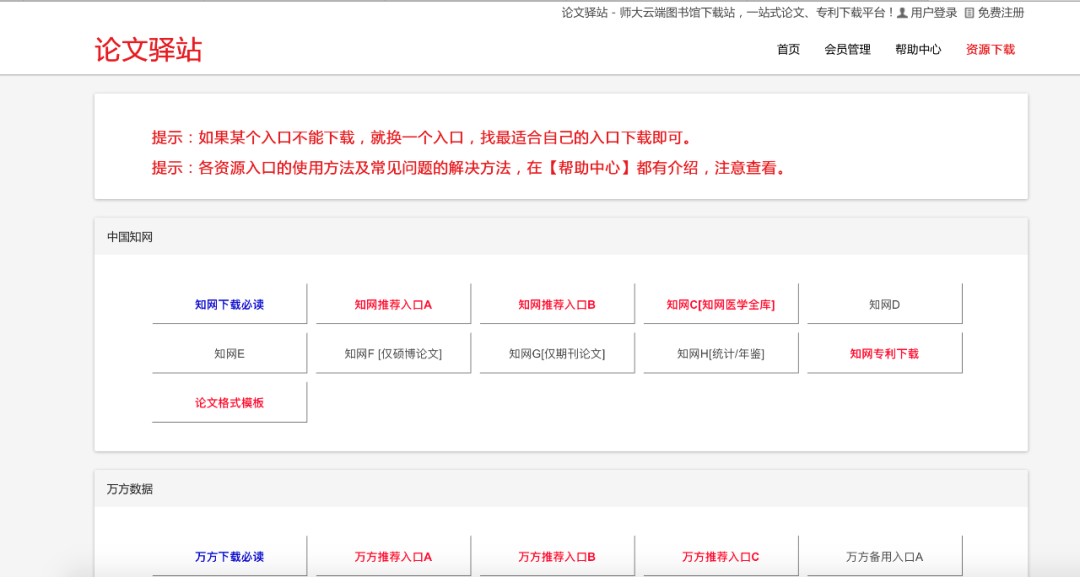Open 知网G[仅期刊论文] entry

click(557, 353)
